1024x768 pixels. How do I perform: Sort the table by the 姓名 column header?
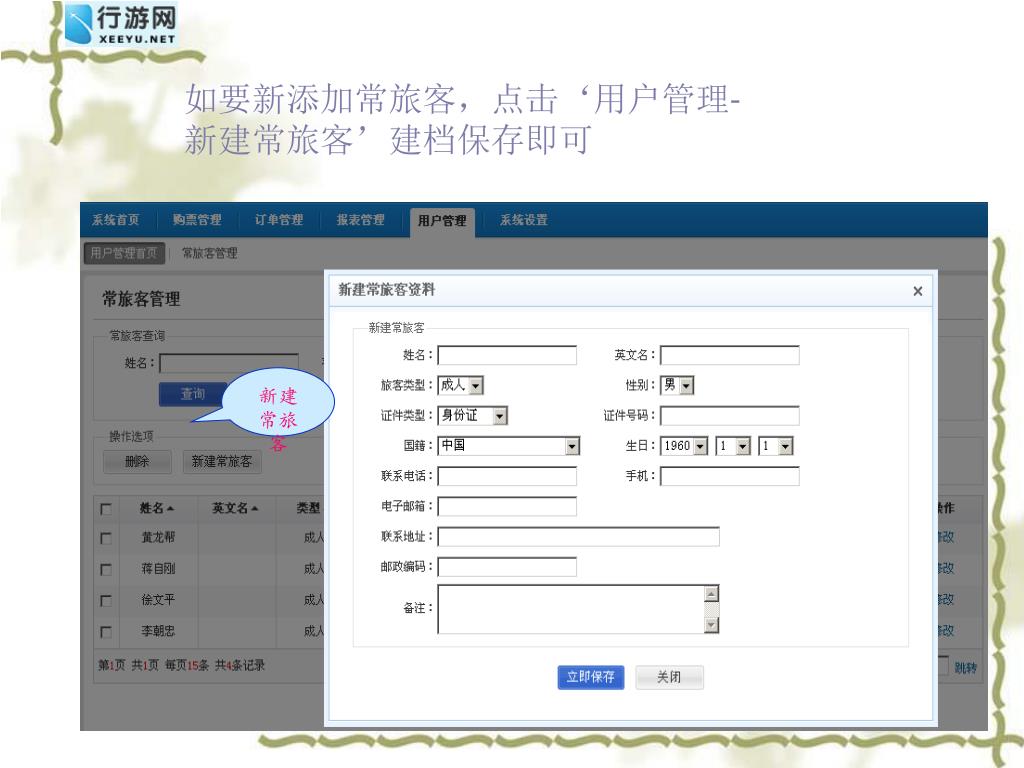(157, 508)
